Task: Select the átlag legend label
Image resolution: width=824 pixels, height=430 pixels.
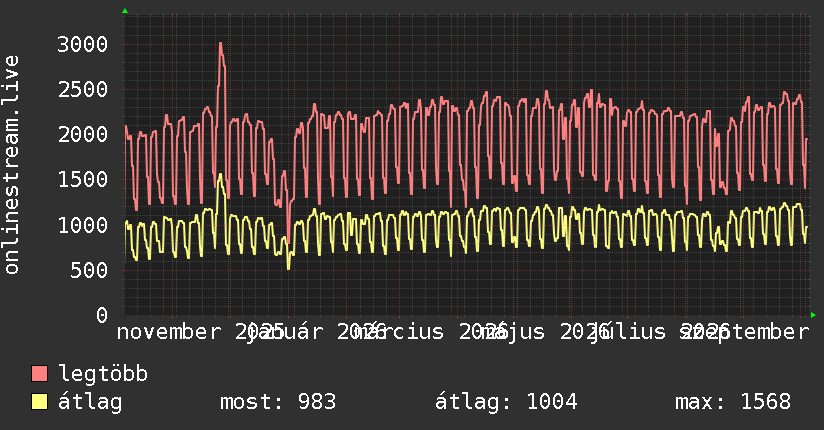Action: coord(90,402)
